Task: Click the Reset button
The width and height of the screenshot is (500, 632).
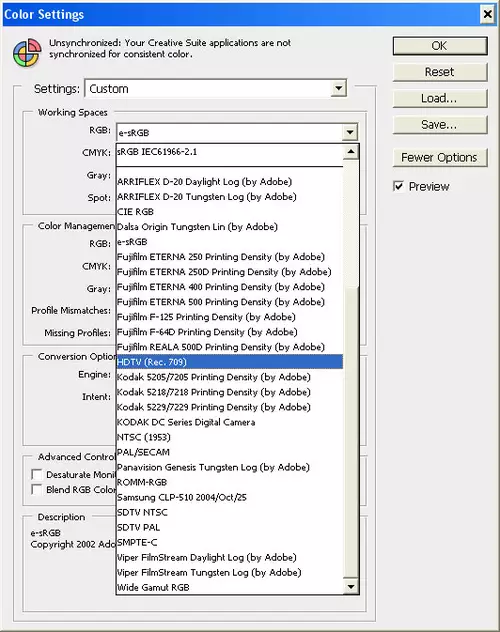Action: (x=440, y=72)
